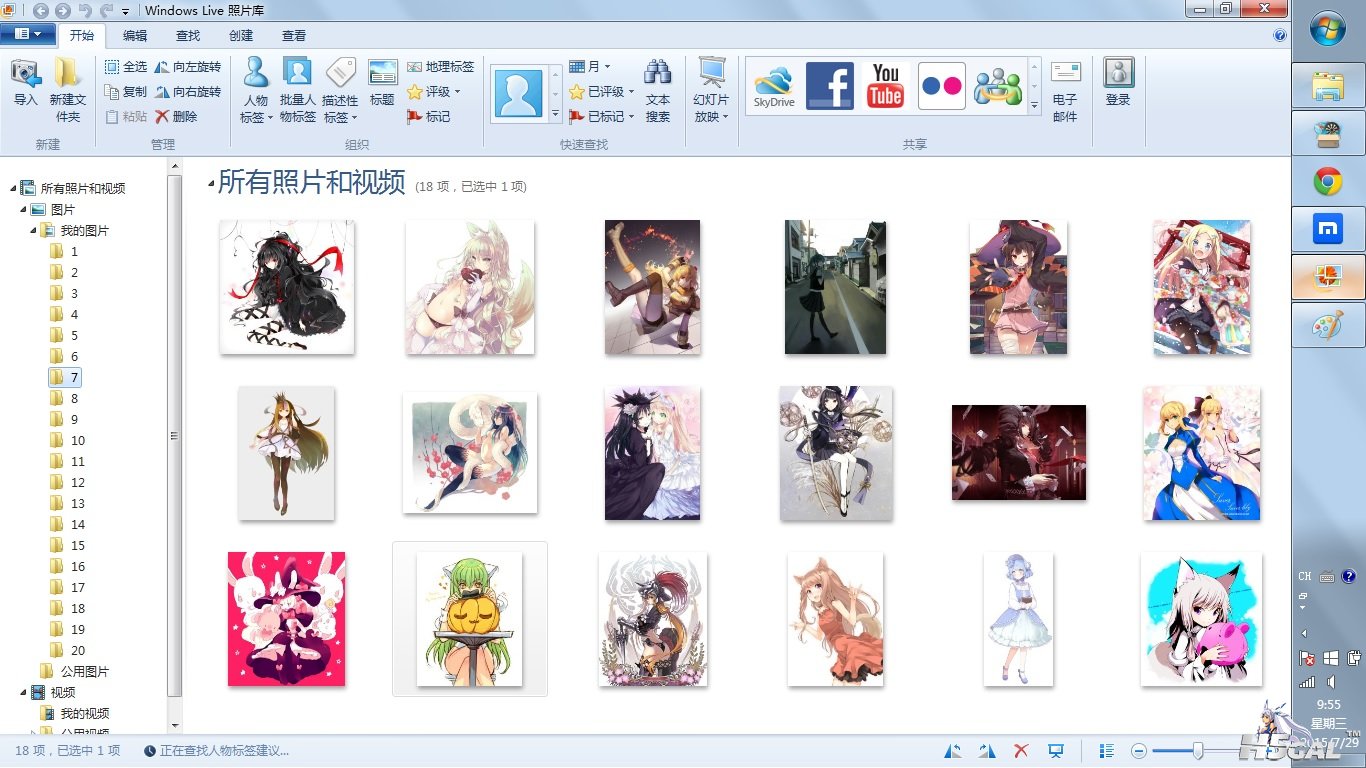Rotate the photo left with 向左旋转
1366x768 pixels.
point(187,66)
